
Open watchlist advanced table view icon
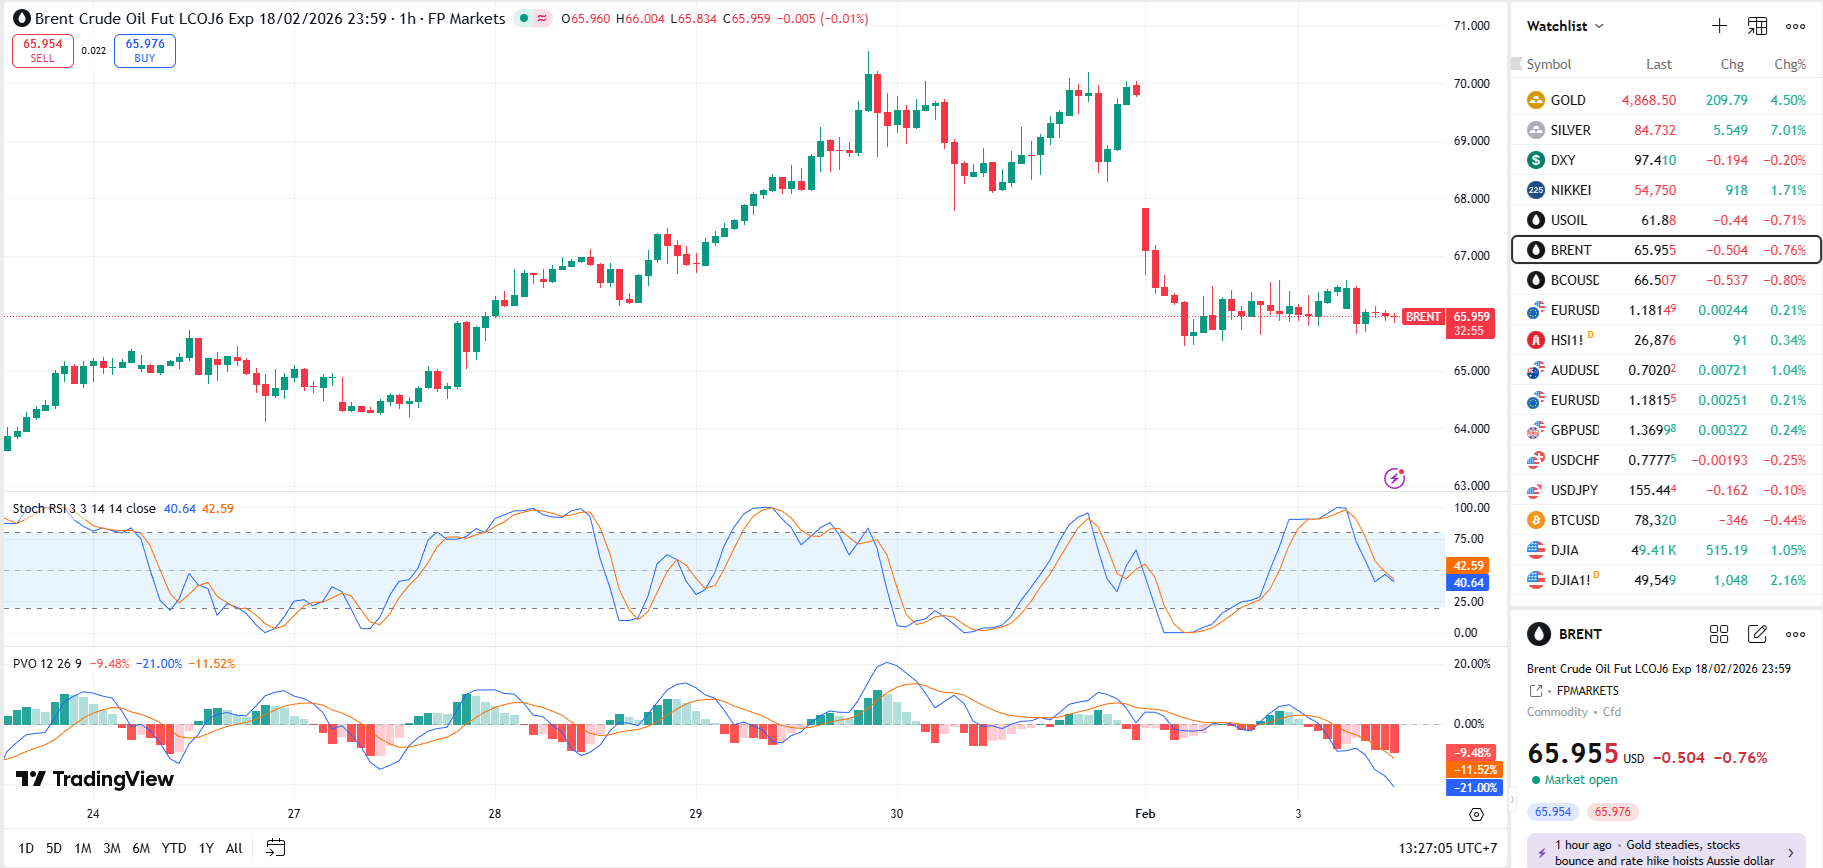coord(1757,26)
